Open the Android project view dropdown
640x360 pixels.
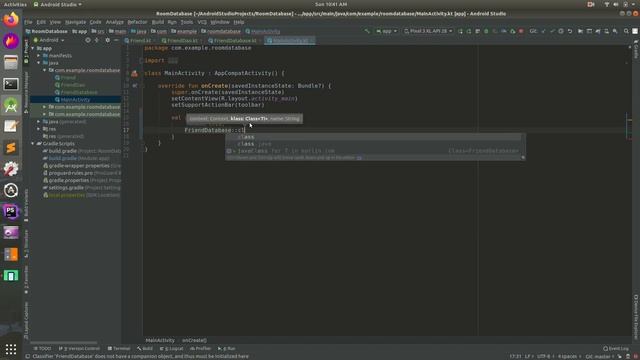click(x=49, y=40)
